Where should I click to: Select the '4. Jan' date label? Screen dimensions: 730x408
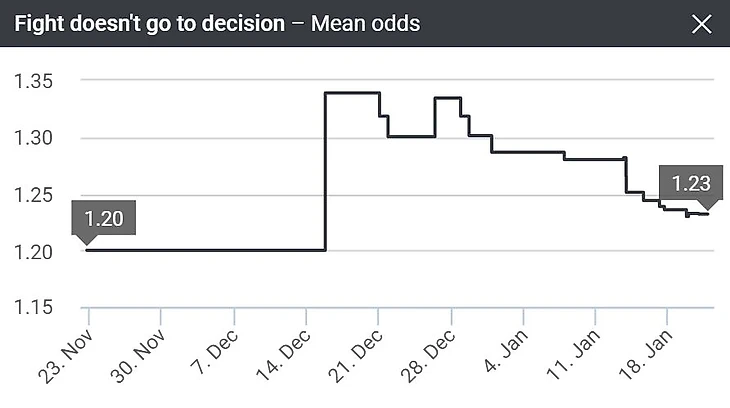pyautogui.click(x=508, y=348)
